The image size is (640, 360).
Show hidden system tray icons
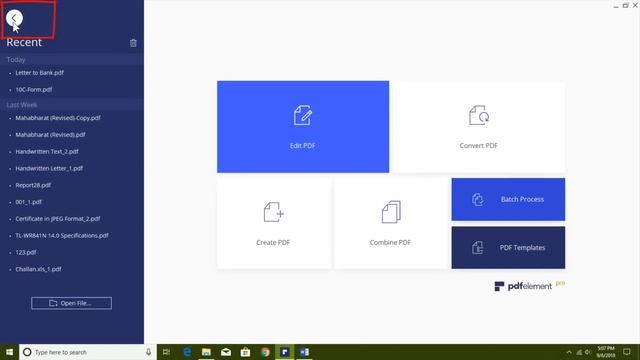pyautogui.click(x=569, y=352)
